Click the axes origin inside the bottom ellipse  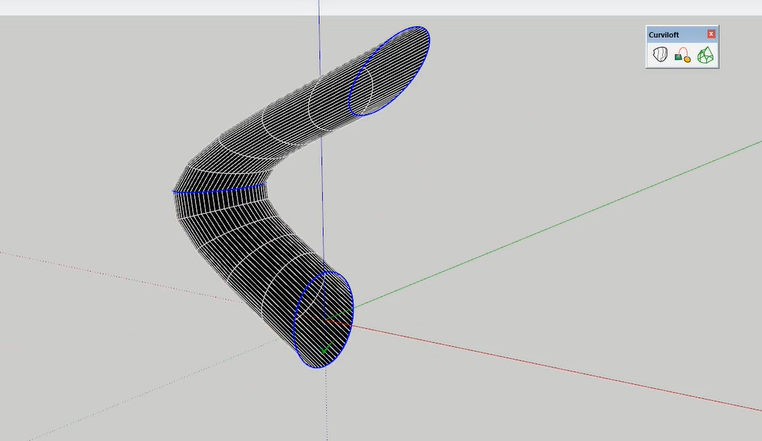coord(326,321)
